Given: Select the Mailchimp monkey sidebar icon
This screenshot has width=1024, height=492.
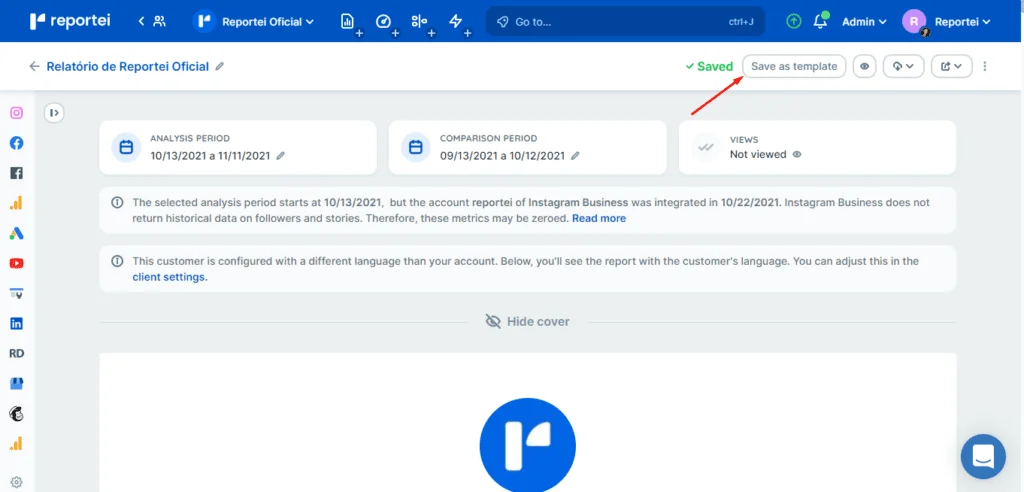Looking at the screenshot, I should pyautogui.click(x=16, y=414).
